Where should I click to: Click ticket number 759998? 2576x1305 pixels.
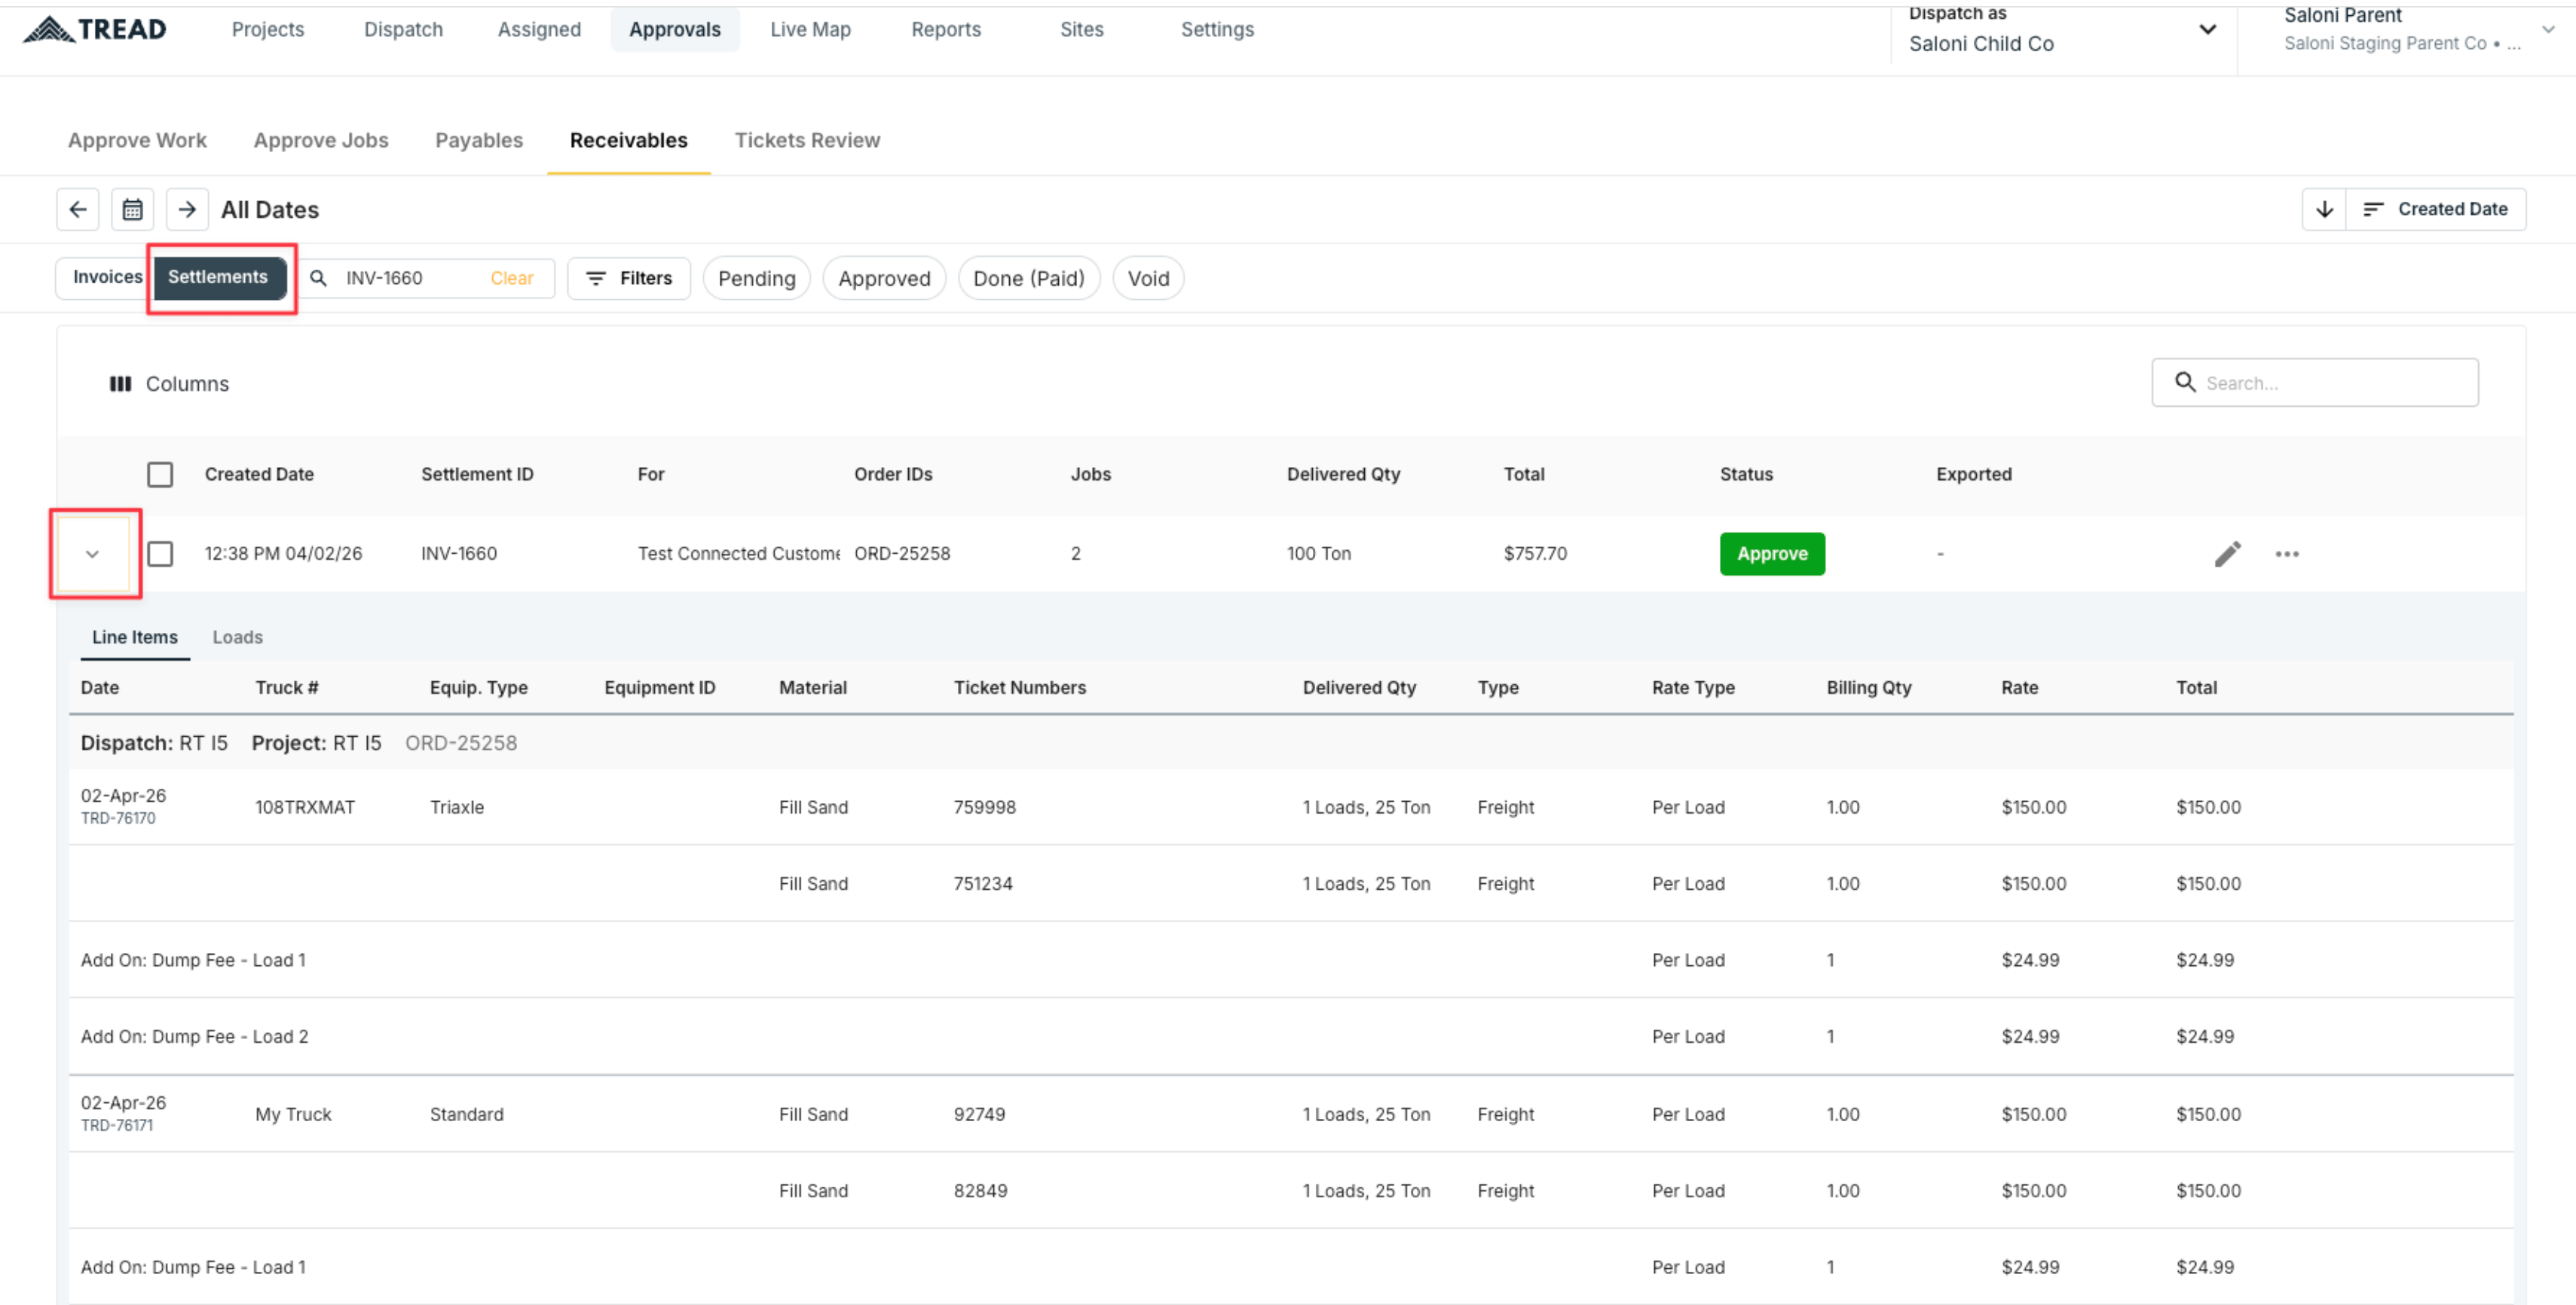click(984, 808)
